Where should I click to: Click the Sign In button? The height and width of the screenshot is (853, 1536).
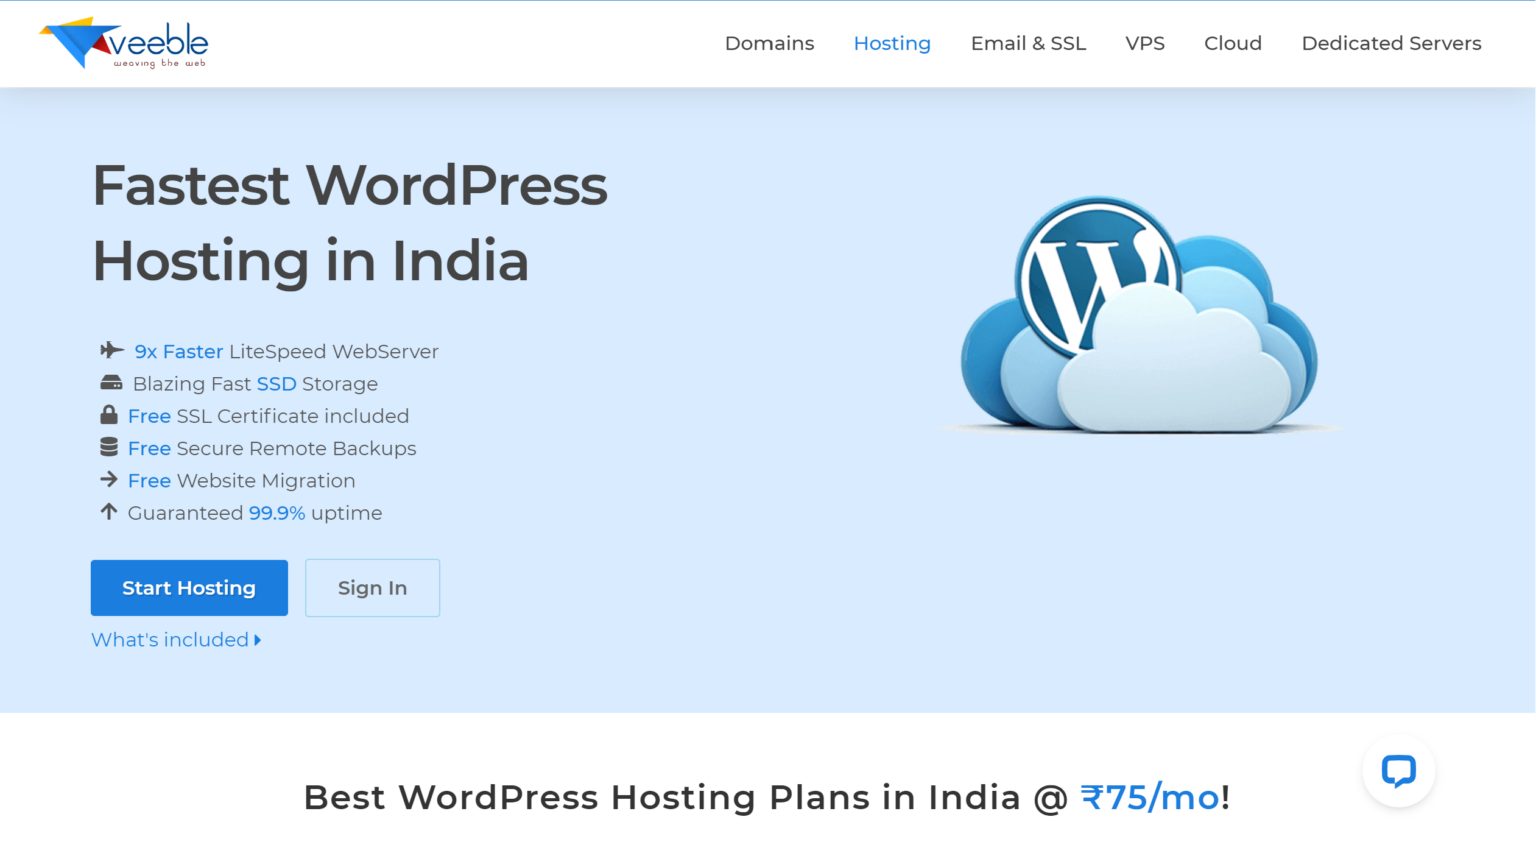point(372,588)
